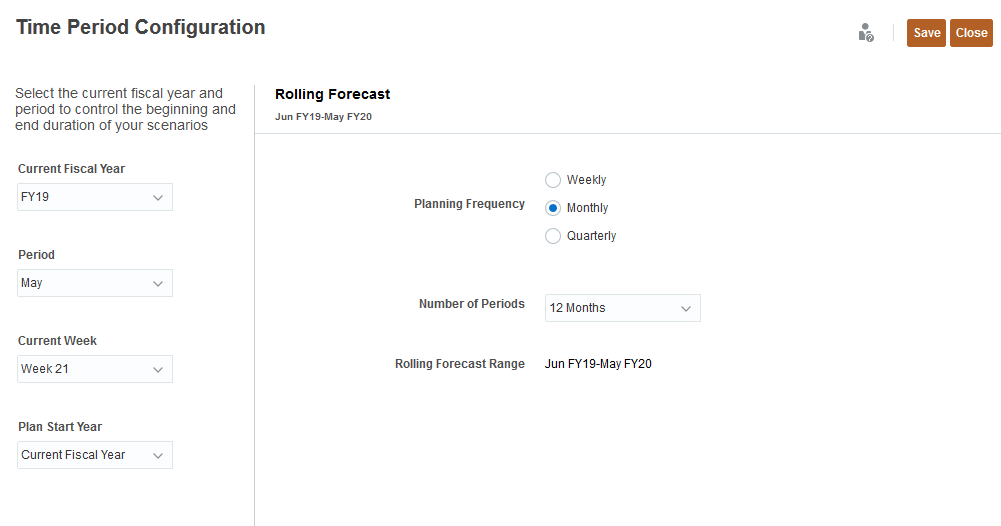This screenshot has height=526, width=1001.
Task: Open the Current Fiscal Year dropdown
Action: (x=95, y=197)
